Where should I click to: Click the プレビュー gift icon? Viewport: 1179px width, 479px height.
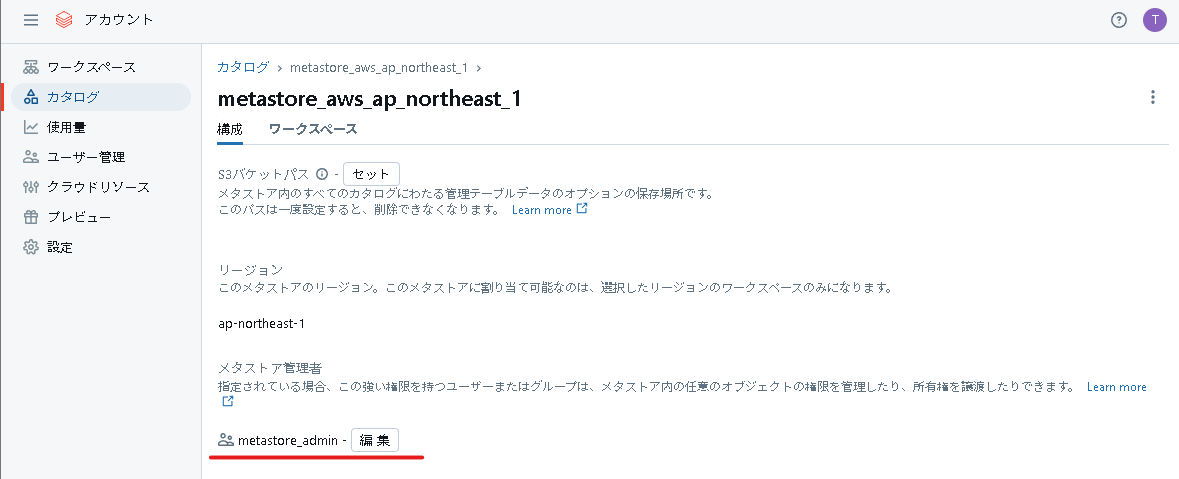click(31, 217)
